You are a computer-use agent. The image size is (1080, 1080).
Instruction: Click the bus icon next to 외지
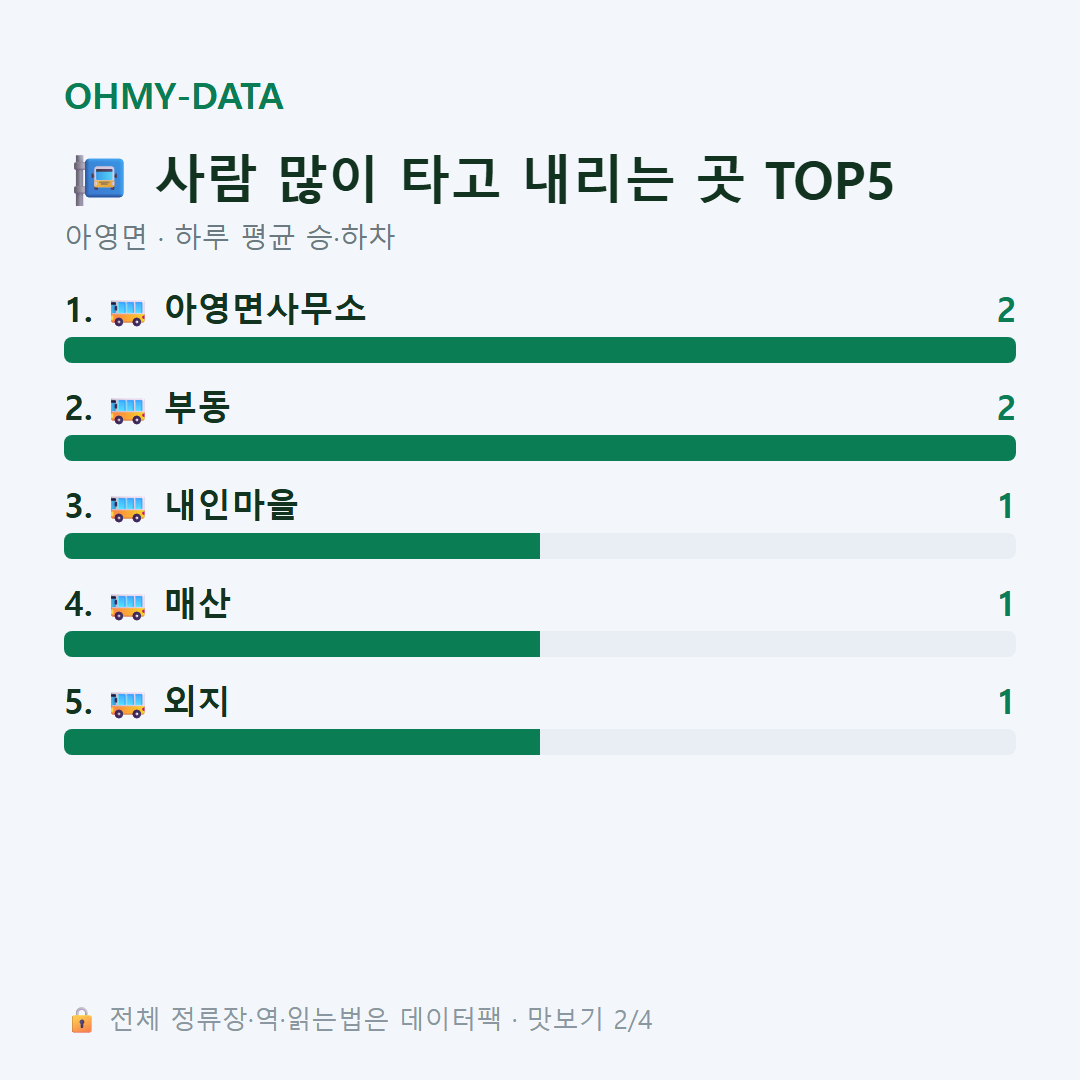click(x=127, y=703)
